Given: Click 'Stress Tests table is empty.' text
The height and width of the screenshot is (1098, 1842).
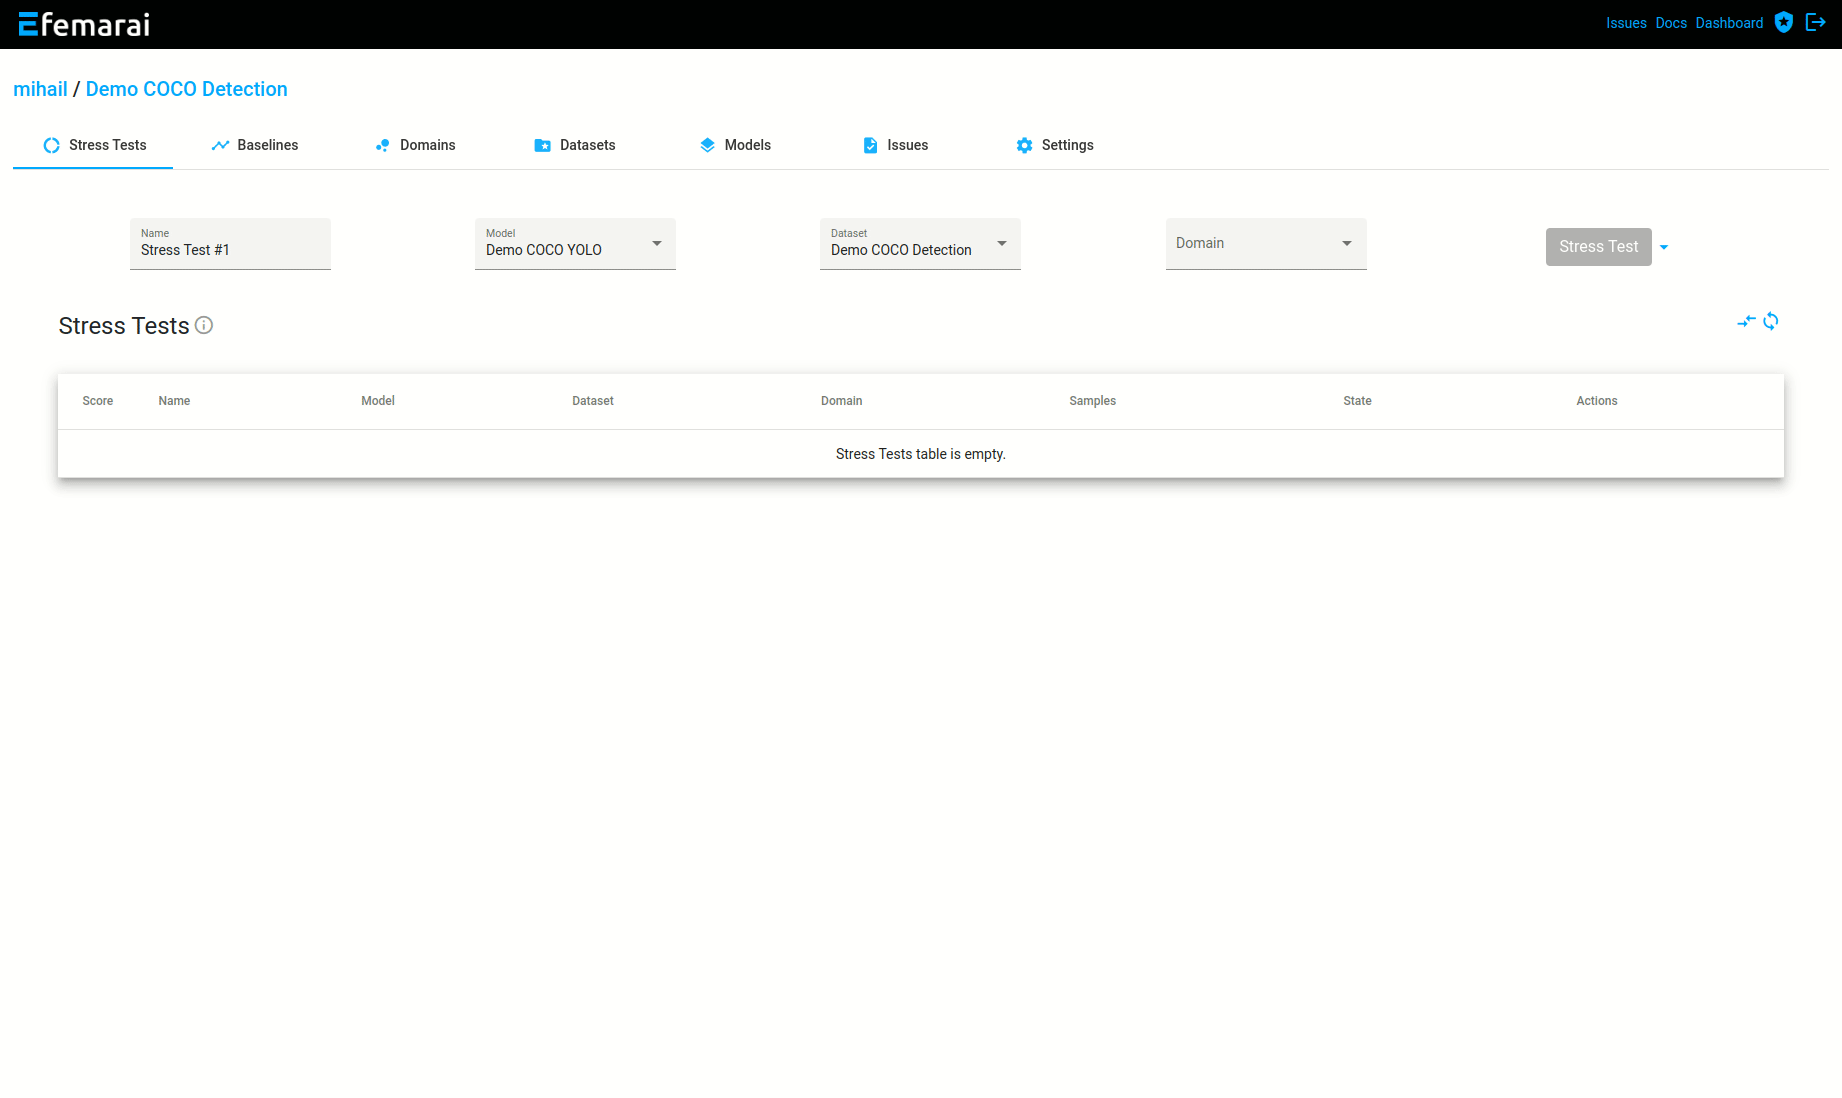Looking at the screenshot, I should pos(921,454).
